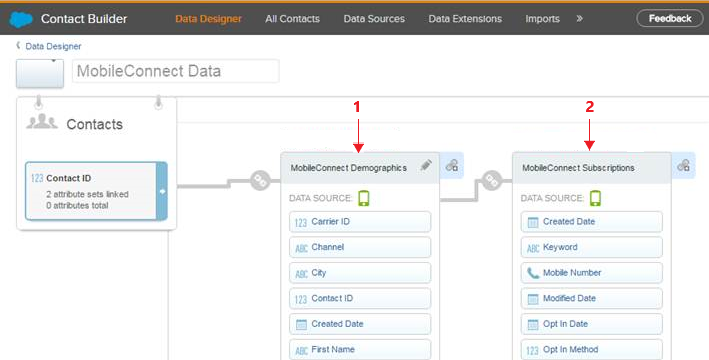This screenshot has width=709, height=360.
Task: Click the Feedback button
Action: tap(670, 19)
